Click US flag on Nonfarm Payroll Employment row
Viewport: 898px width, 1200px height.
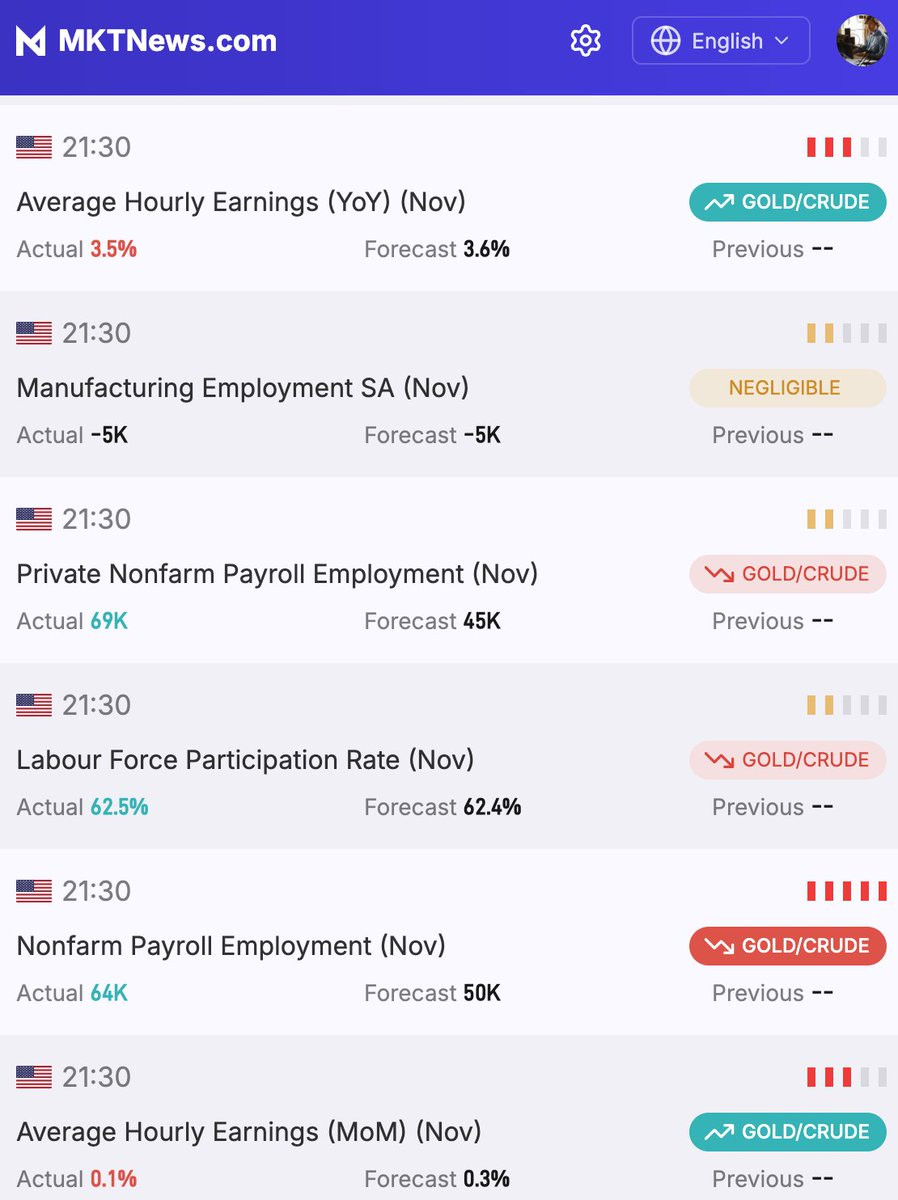pyautogui.click(x=34, y=892)
